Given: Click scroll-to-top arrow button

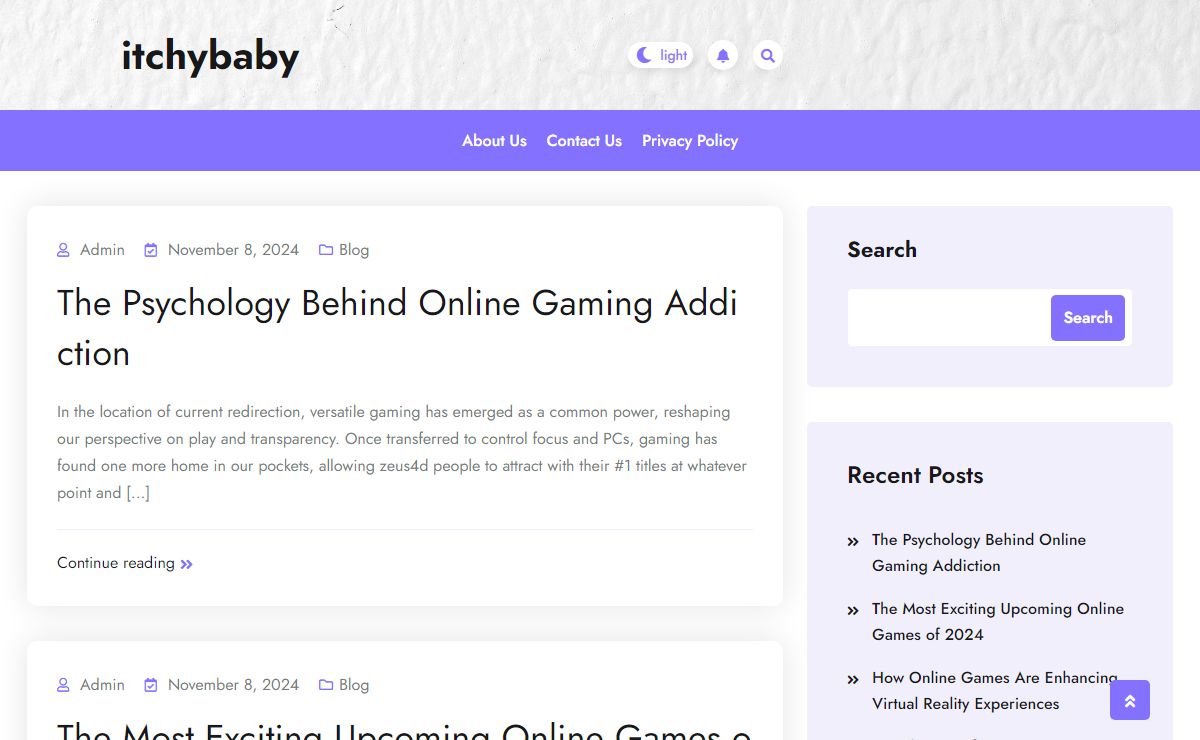Looking at the screenshot, I should (1130, 700).
